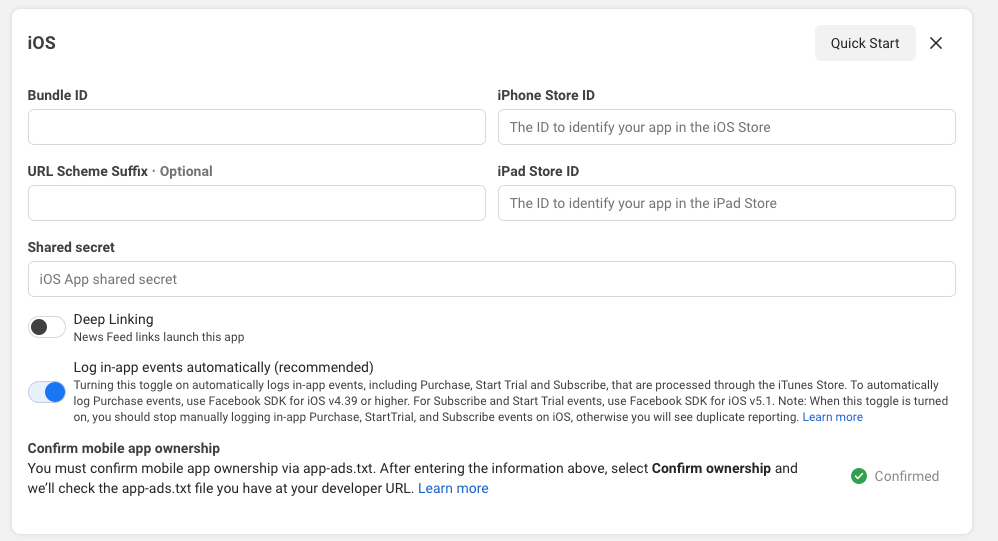Click the Shared secret field label
The image size is (998, 541).
click(x=71, y=248)
